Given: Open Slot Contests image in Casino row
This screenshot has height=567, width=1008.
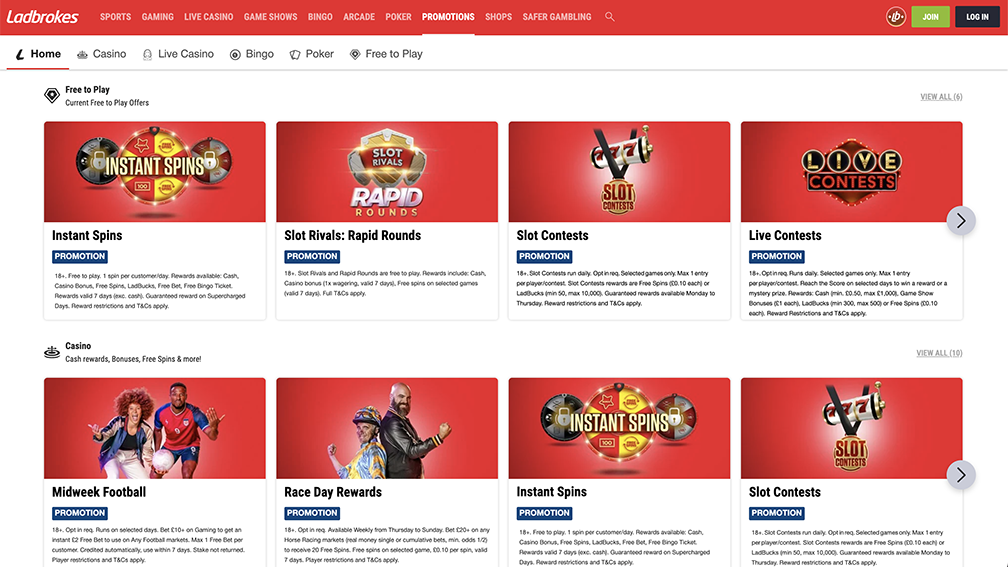Looking at the screenshot, I should click(x=852, y=428).
